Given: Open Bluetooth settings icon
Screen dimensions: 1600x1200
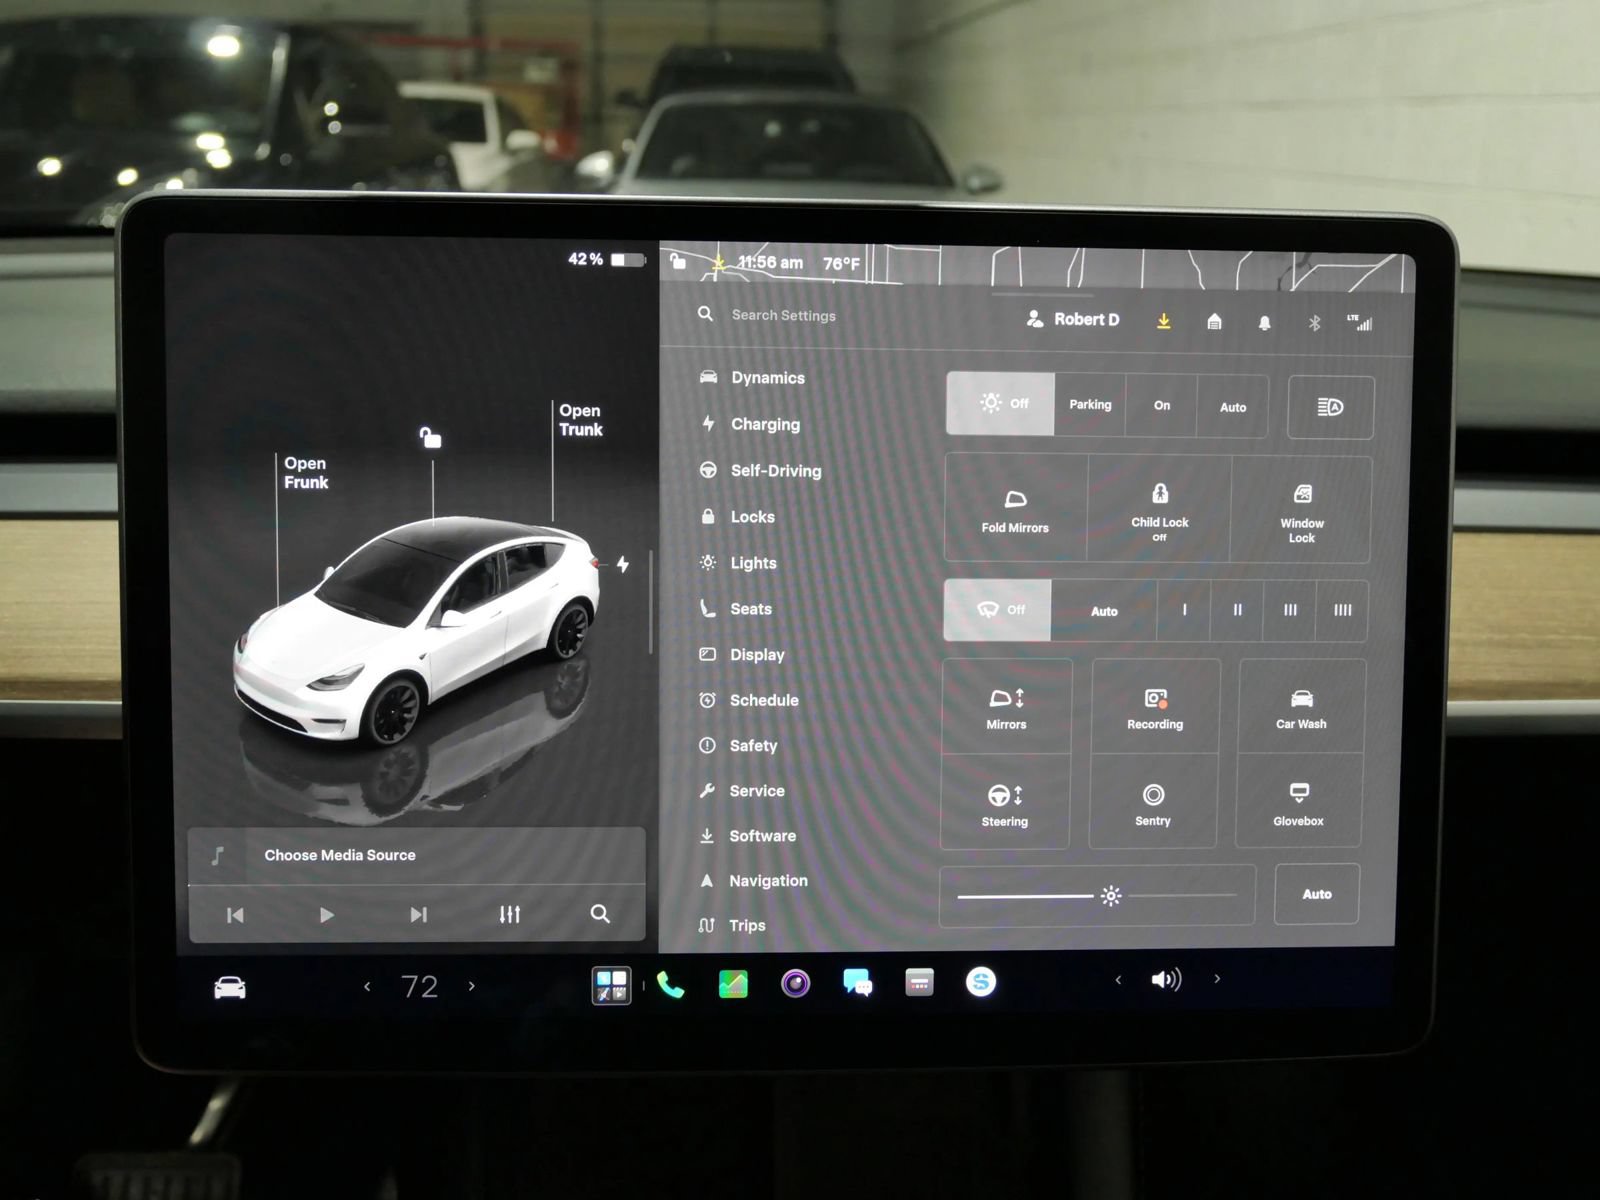Looking at the screenshot, I should point(1315,322).
